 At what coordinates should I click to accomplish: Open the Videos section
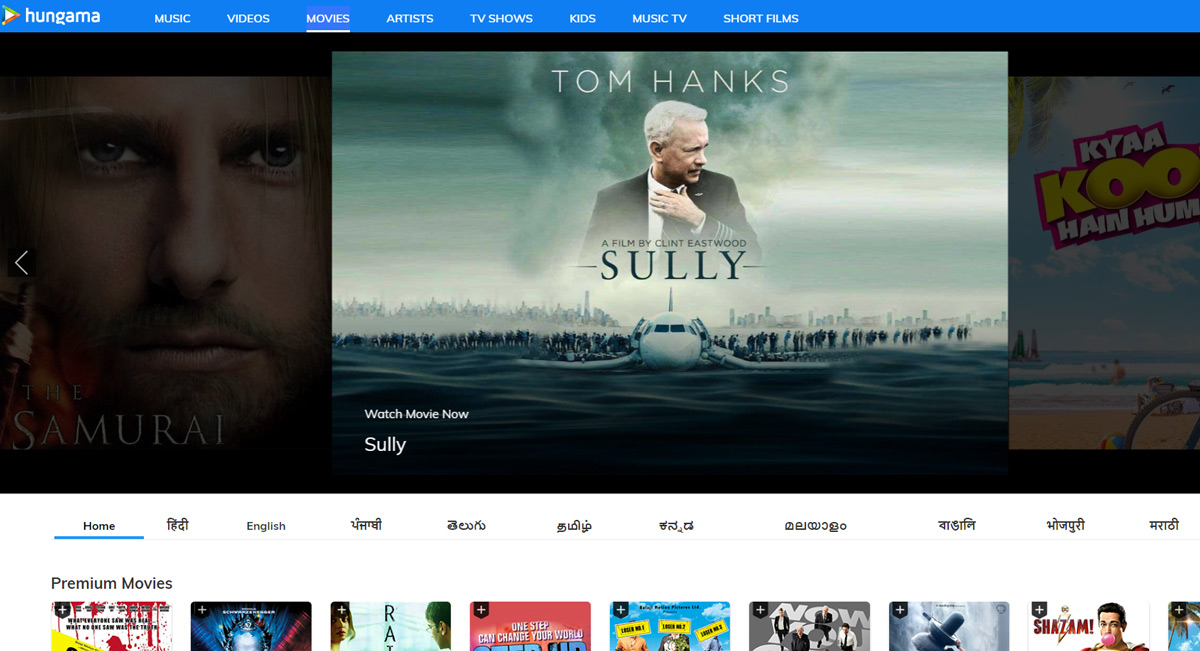[x=248, y=18]
